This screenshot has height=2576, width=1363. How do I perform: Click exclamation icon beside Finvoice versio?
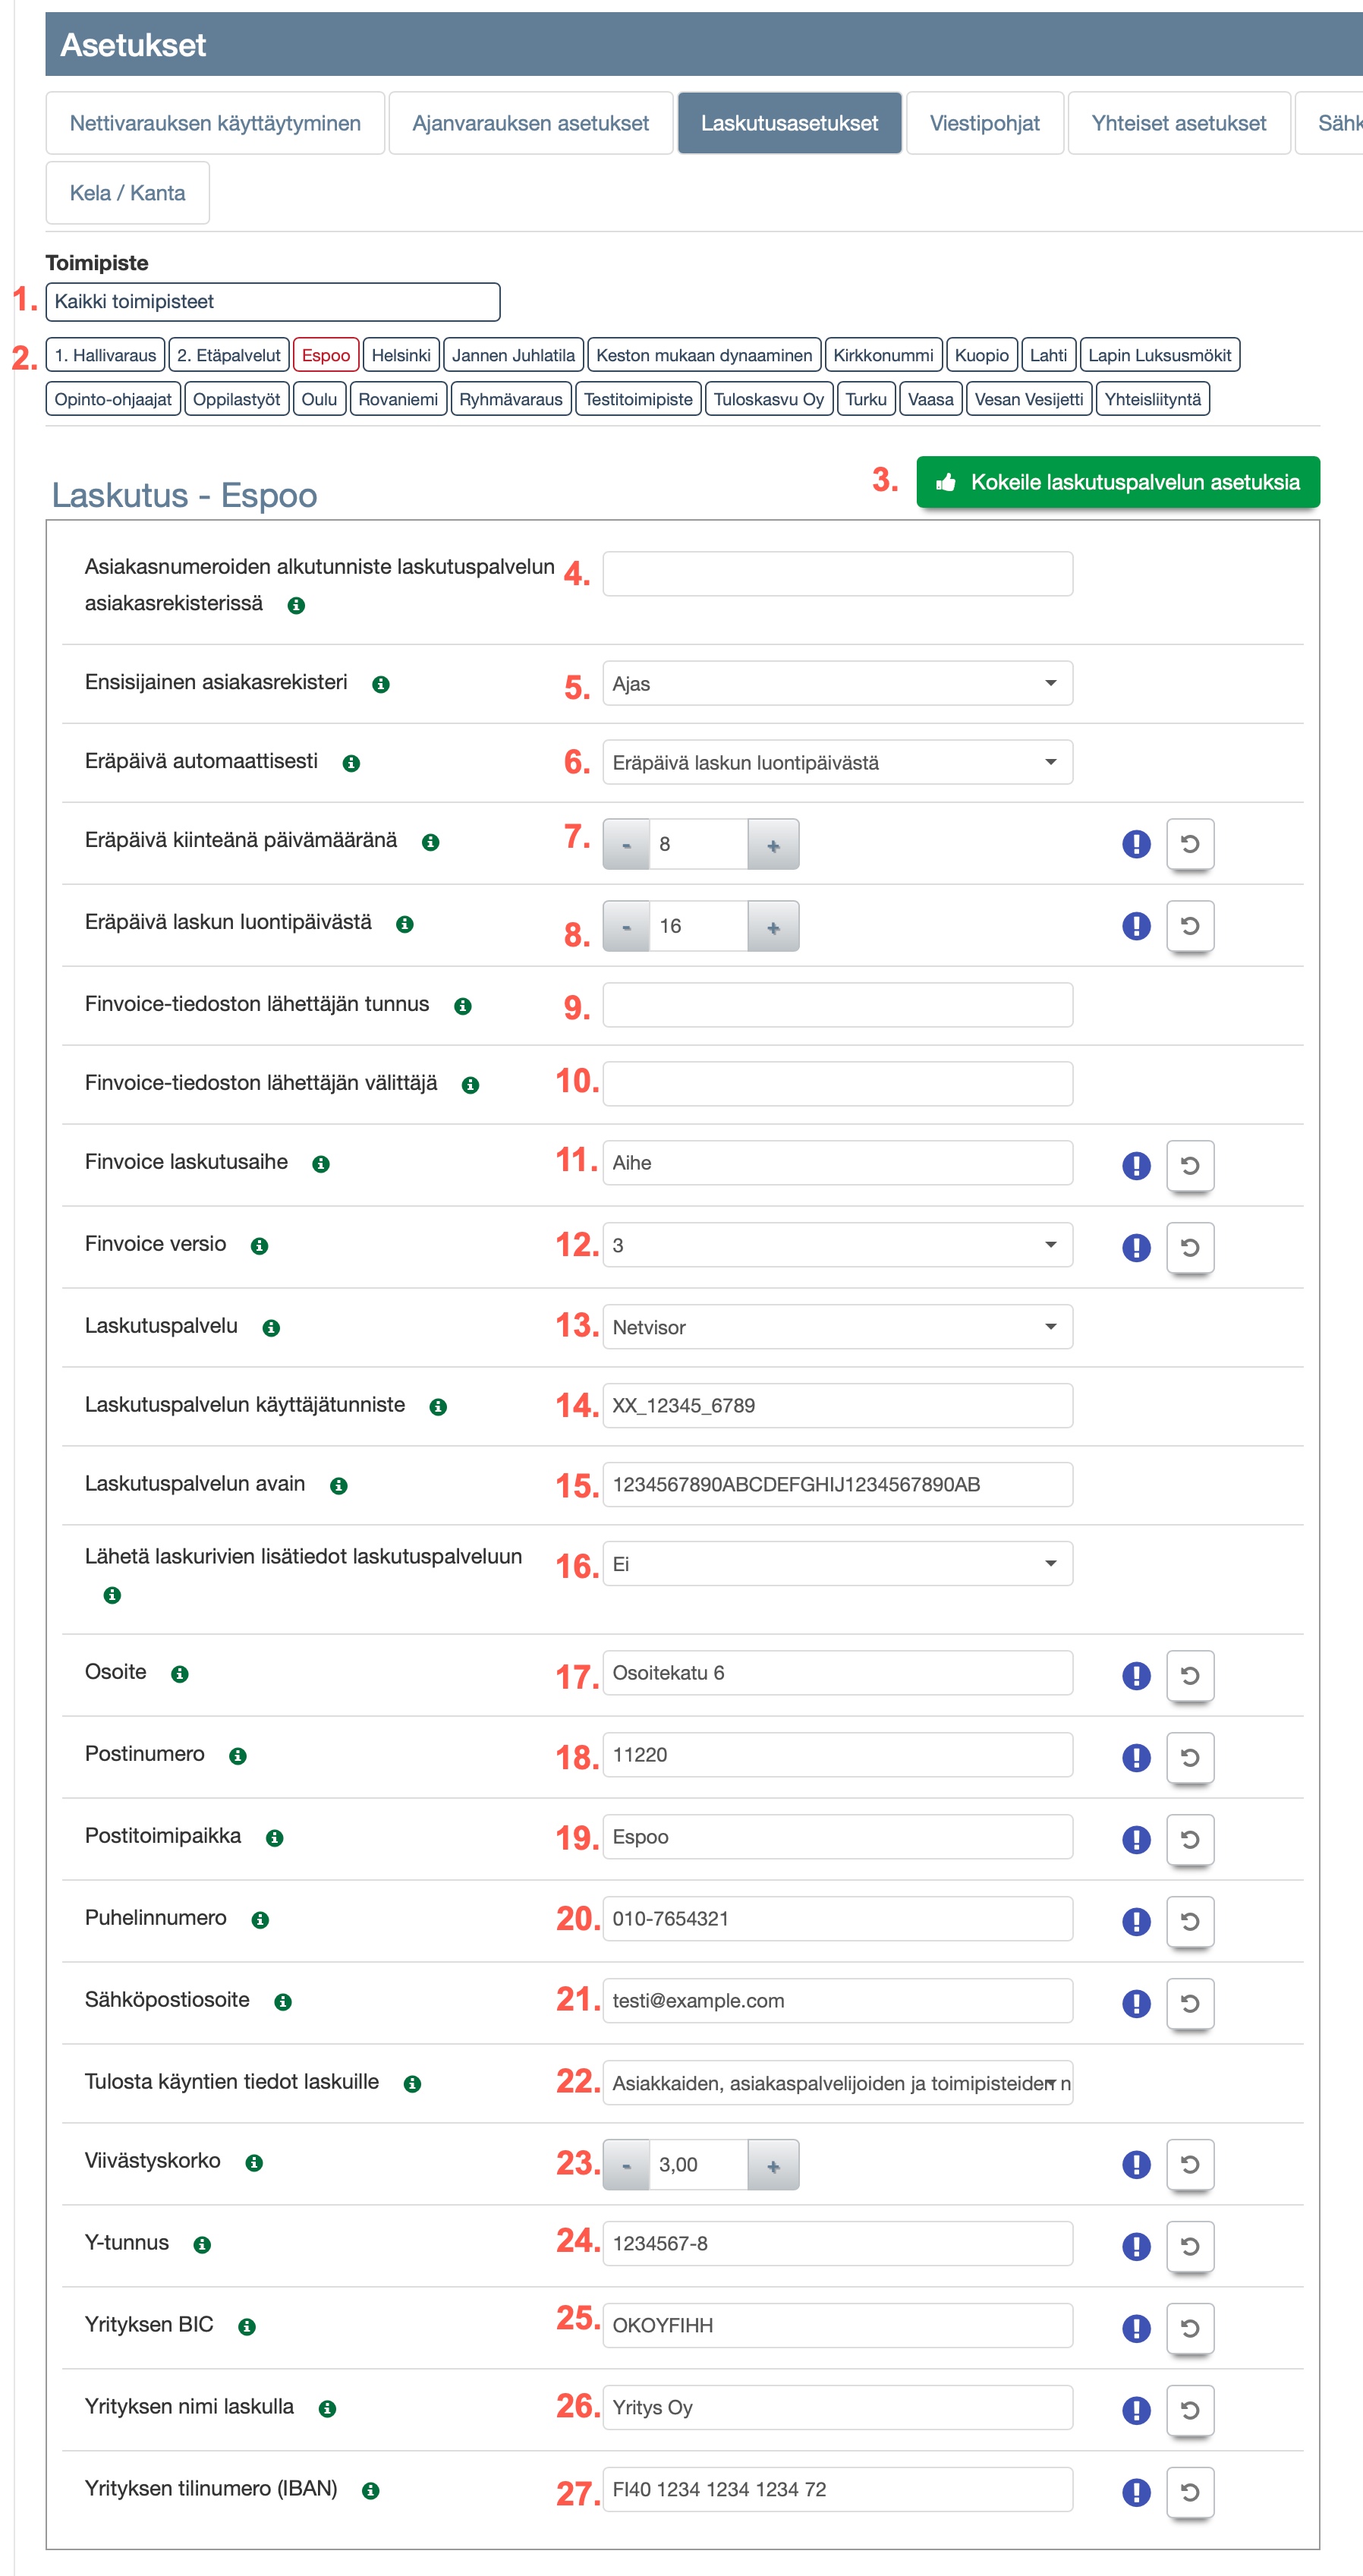pos(1136,1247)
